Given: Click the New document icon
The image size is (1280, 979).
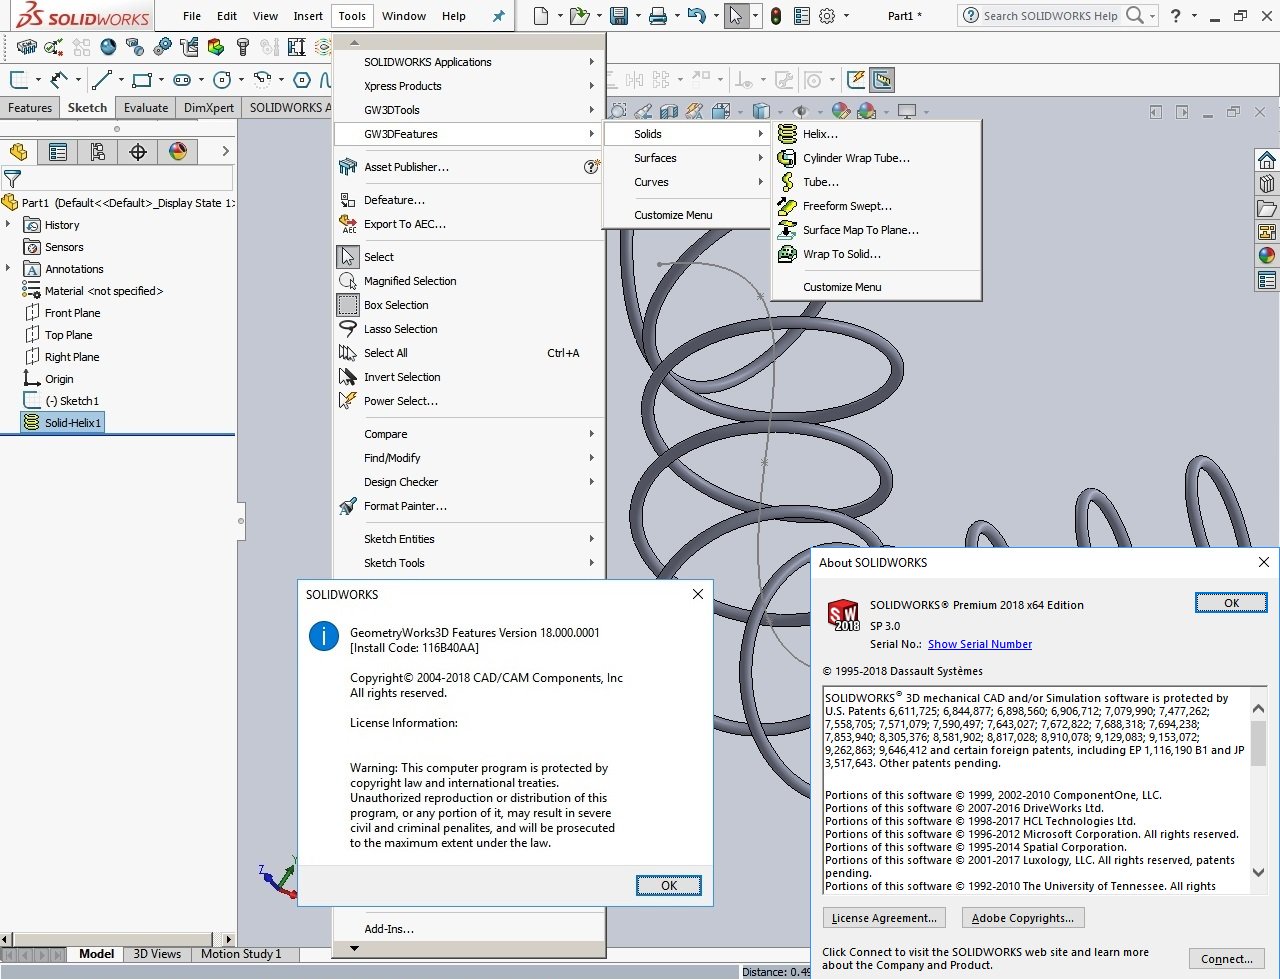Looking at the screenshot, I should [x=541, y=16].
